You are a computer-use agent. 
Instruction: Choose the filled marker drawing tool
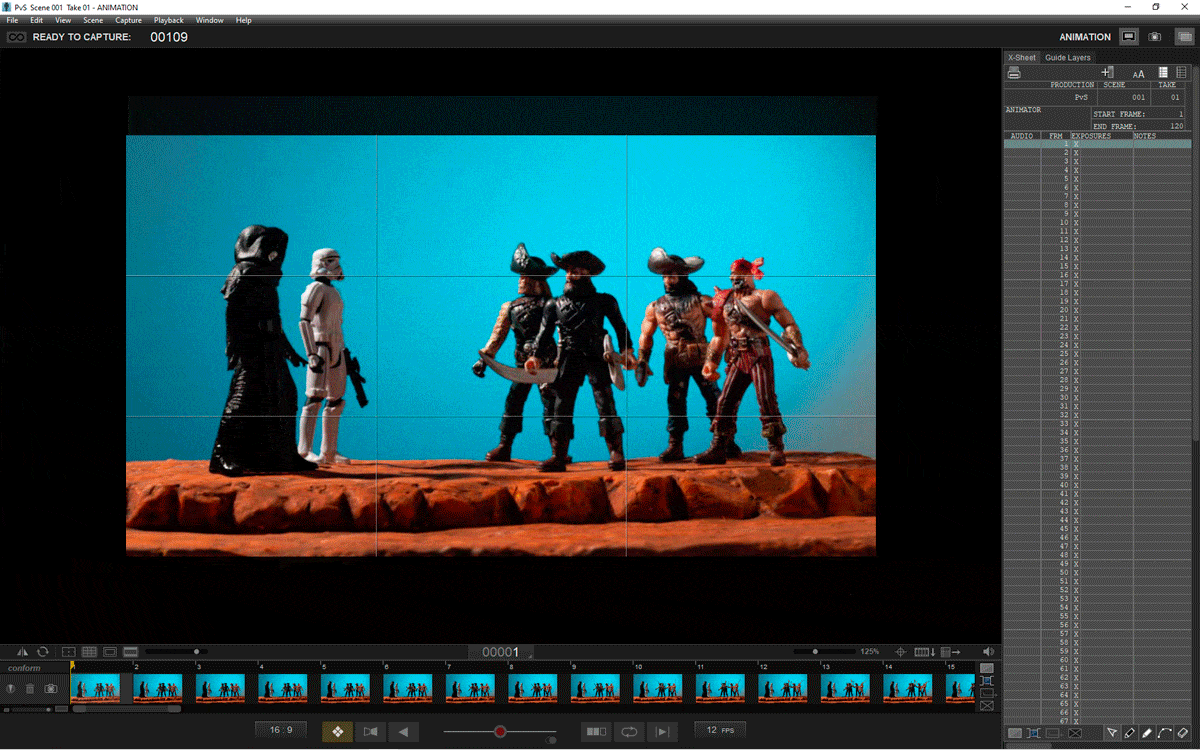pyautogui.click(x=1147, y=733)
